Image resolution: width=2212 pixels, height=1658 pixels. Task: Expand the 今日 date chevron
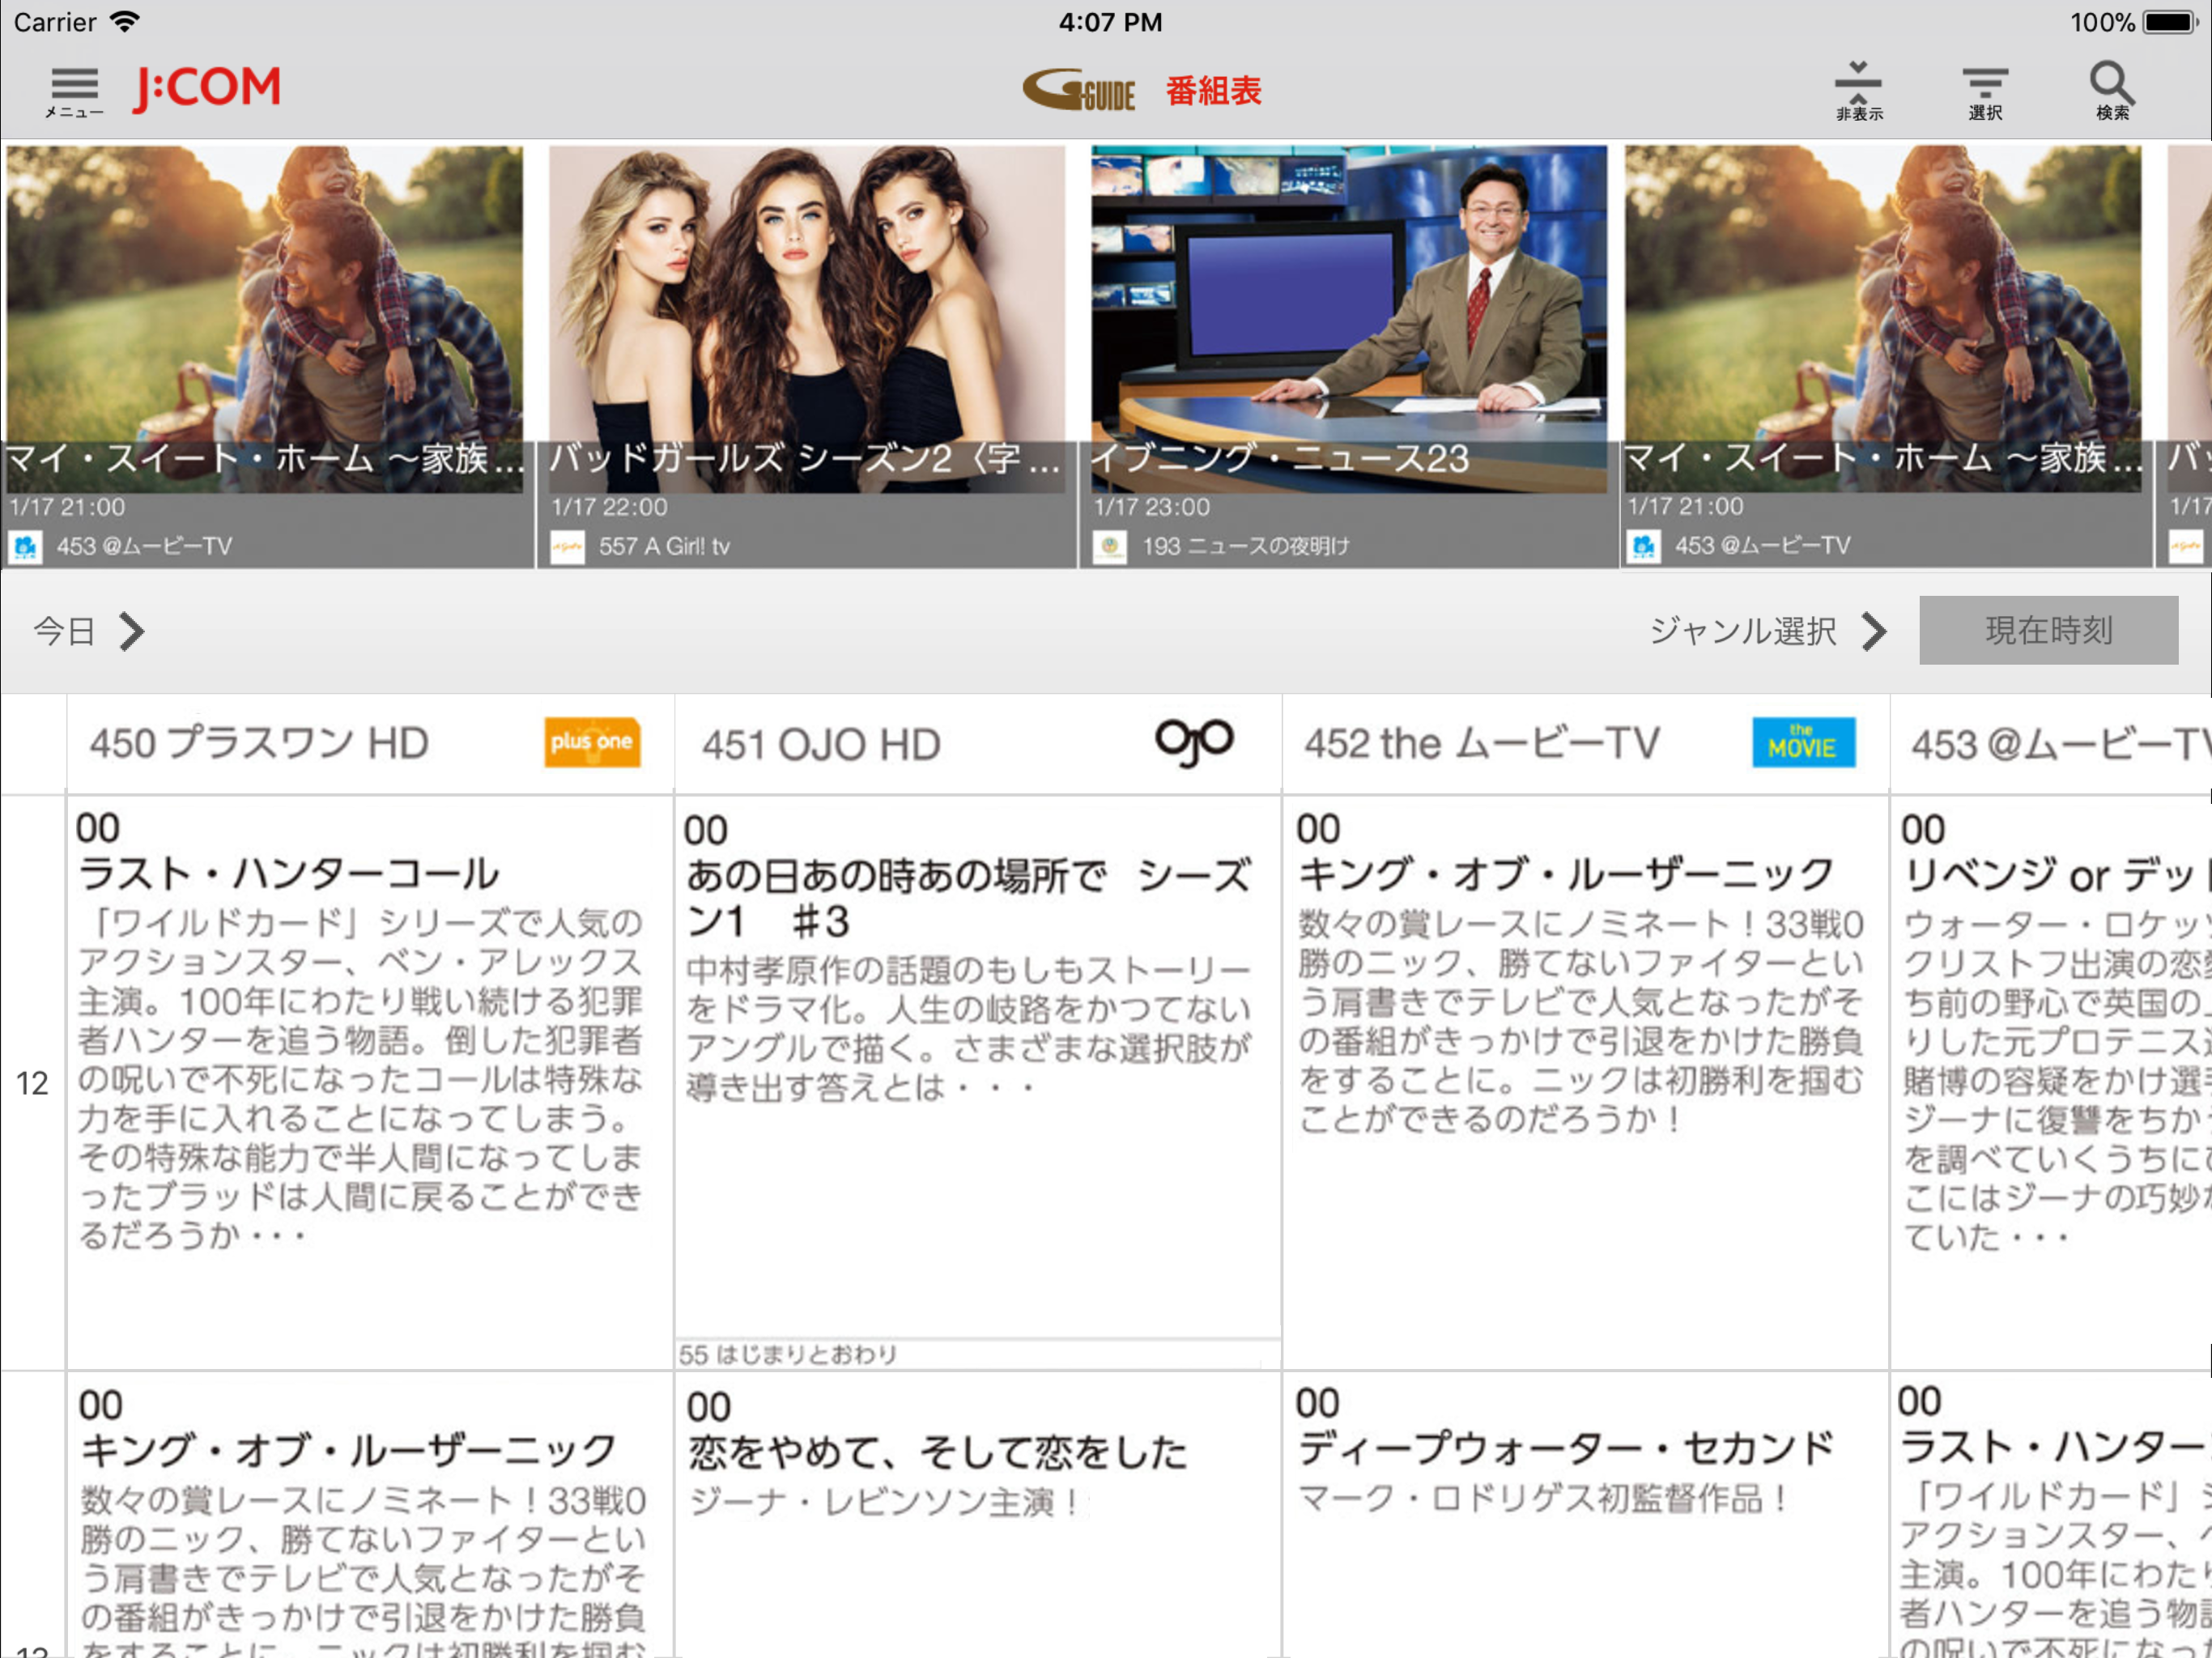point(131,631)
